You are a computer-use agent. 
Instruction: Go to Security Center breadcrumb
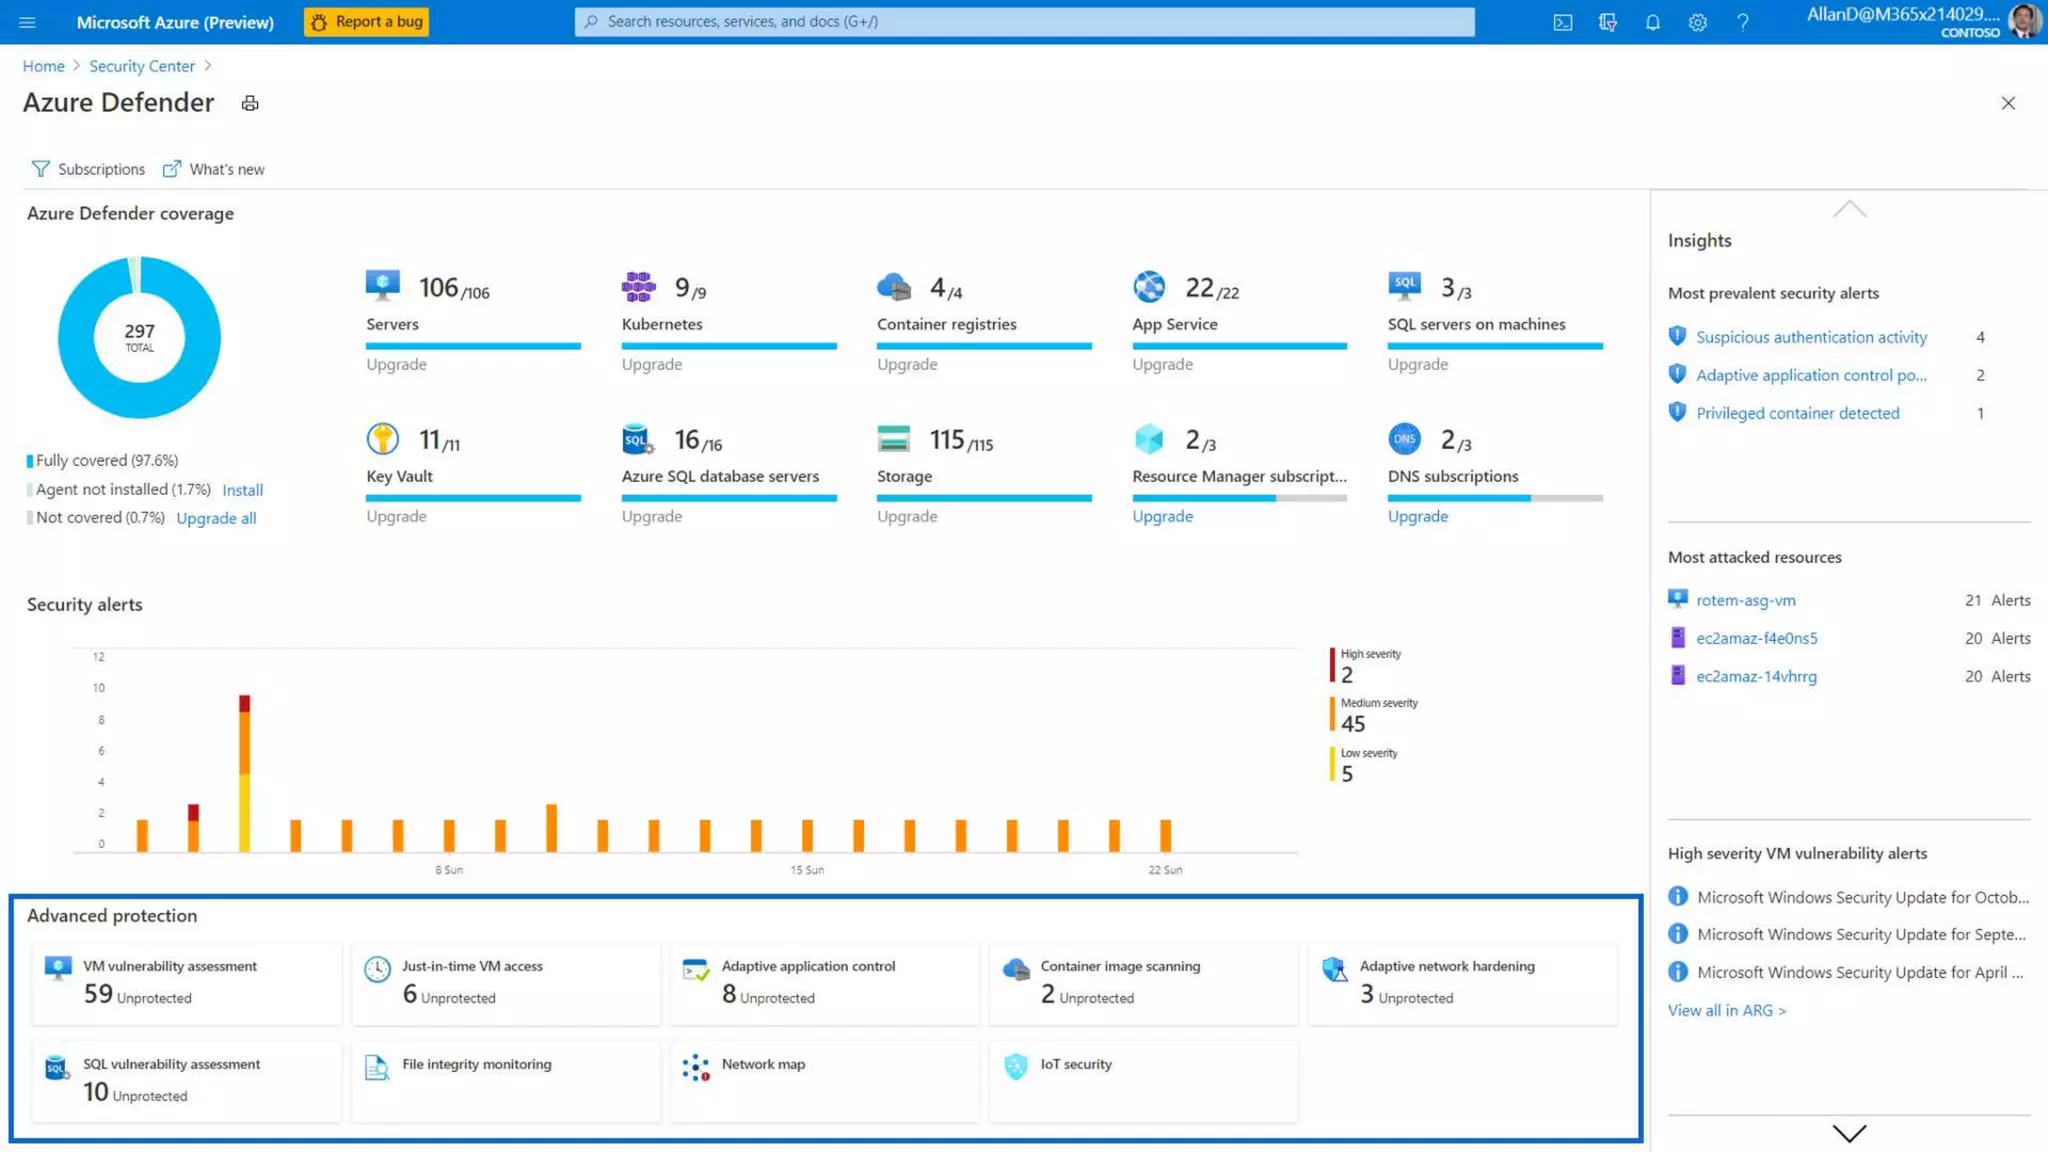[142, 66]
